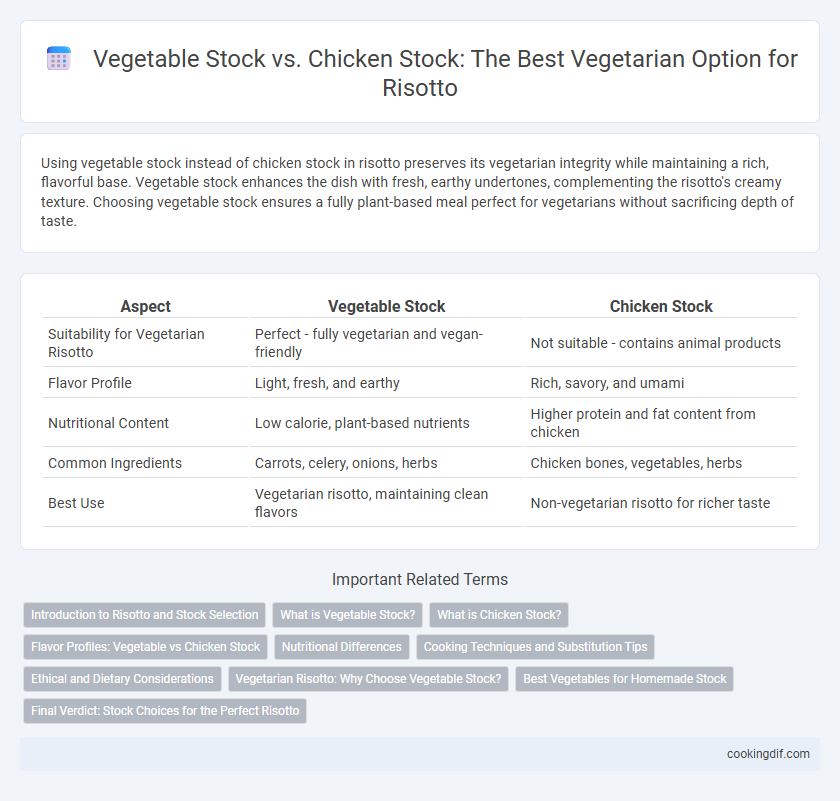Select the Flavor Profile table row label
This screenshot has height=801, width=840.
click(x=90, y=383)
